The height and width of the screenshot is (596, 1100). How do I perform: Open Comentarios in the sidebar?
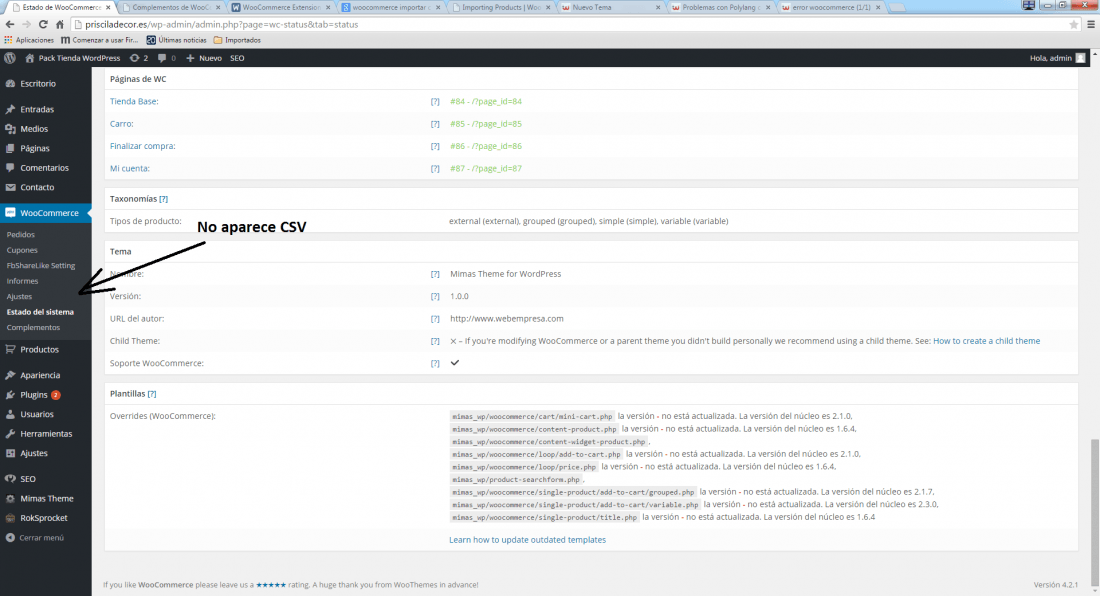pyautogui.click(x=46, y=168)
